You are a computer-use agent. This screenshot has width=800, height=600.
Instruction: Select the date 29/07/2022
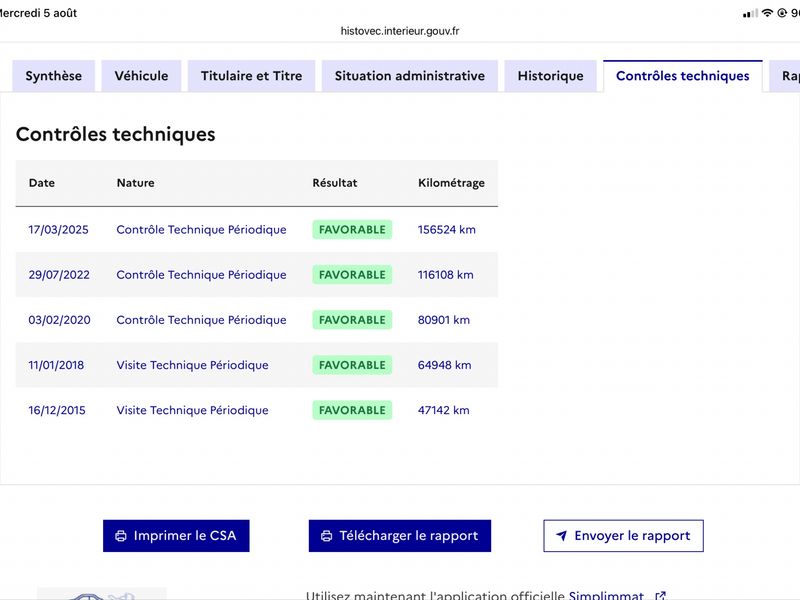coord(59,274)
